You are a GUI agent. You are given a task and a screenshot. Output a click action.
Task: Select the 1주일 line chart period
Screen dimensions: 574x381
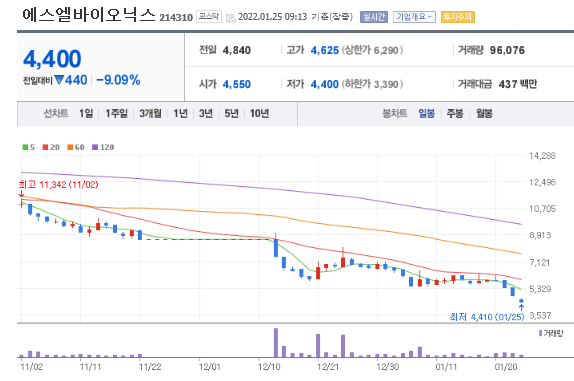(x=116, y=113)
